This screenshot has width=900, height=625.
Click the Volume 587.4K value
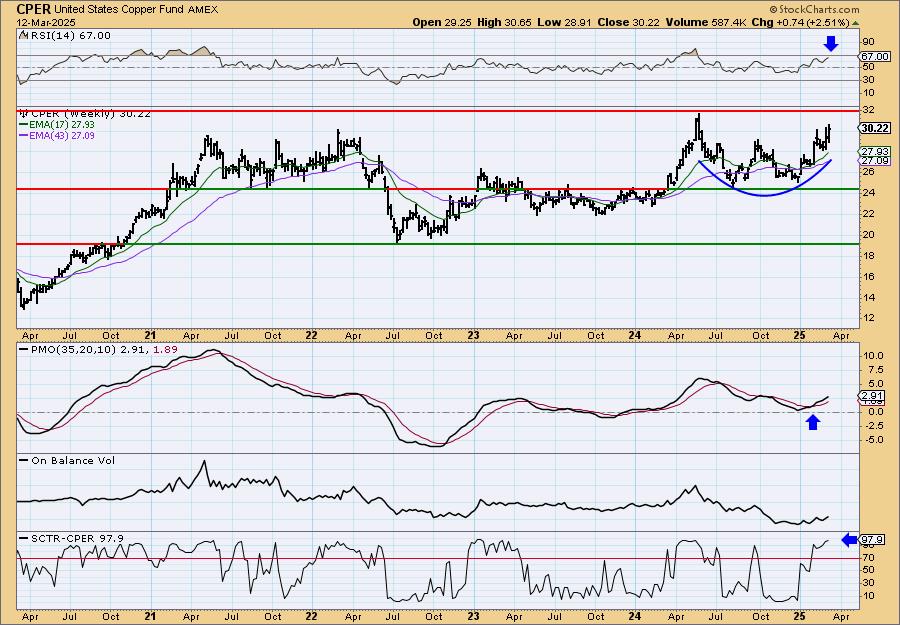click(x=704, y=22)
